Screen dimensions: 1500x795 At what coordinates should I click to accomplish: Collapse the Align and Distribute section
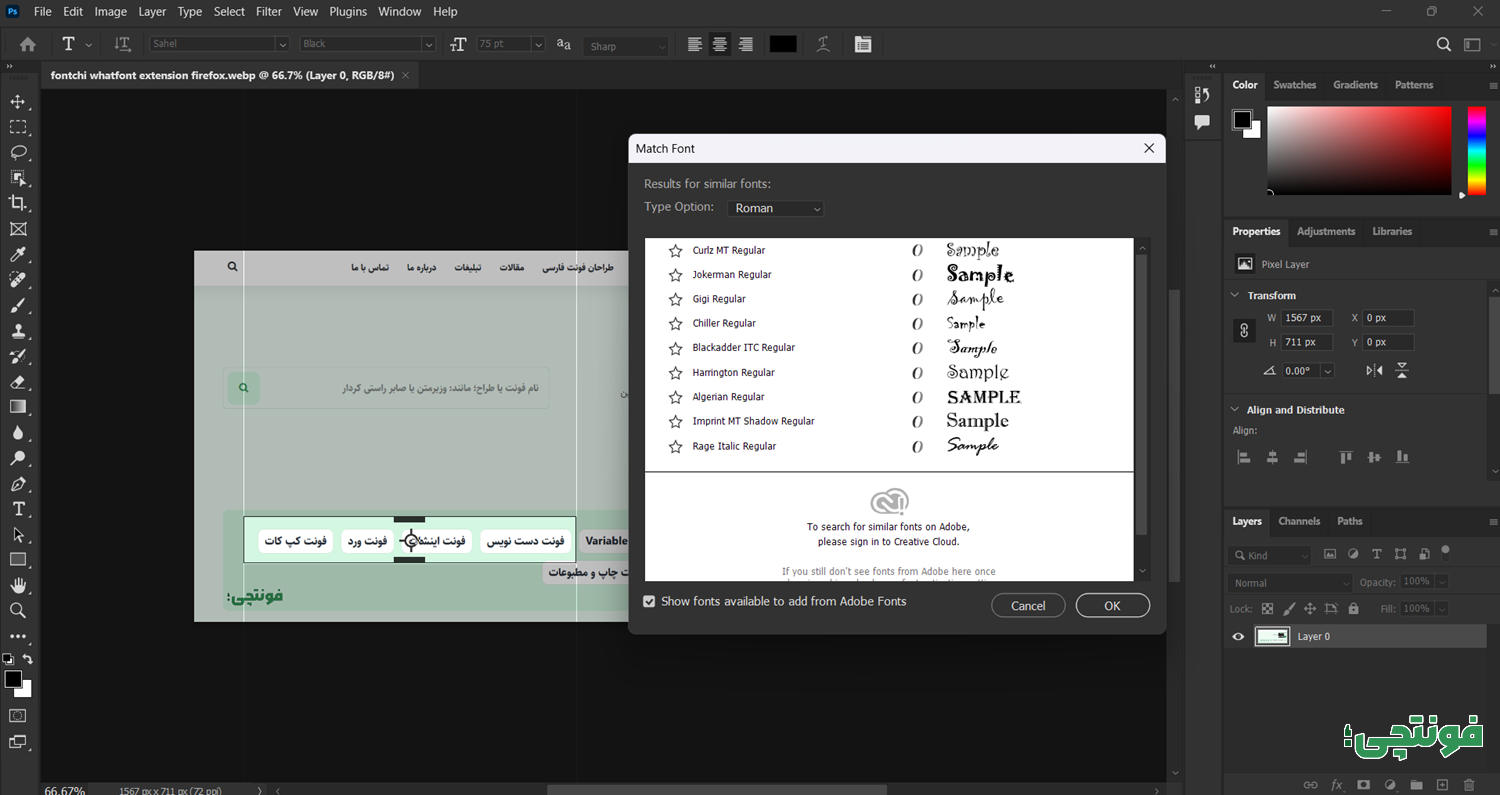(1234, 410)
